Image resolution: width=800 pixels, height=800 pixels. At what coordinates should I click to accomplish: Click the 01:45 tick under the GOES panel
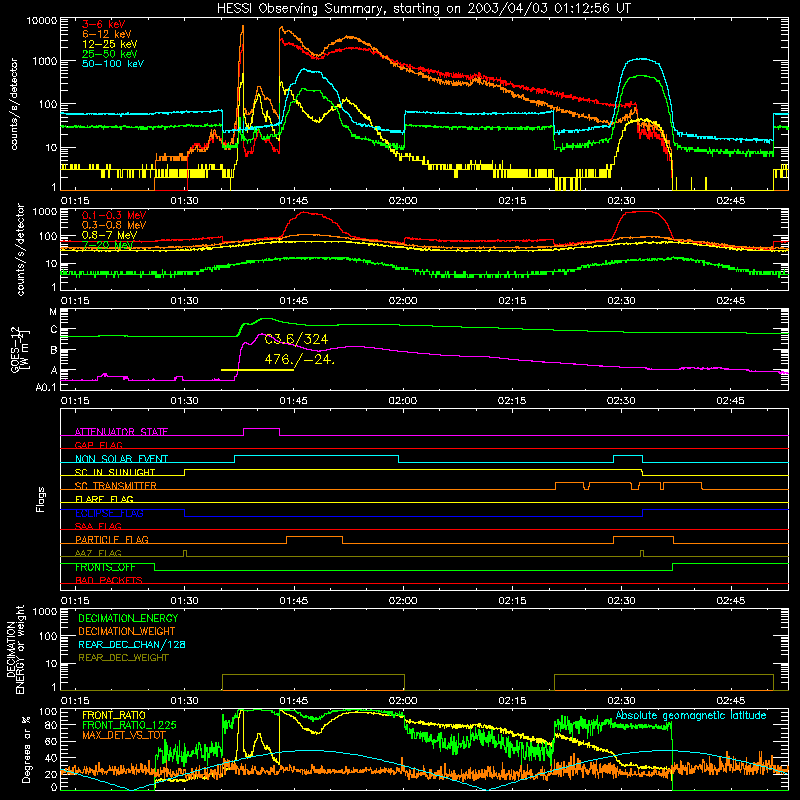click(293, 401)
